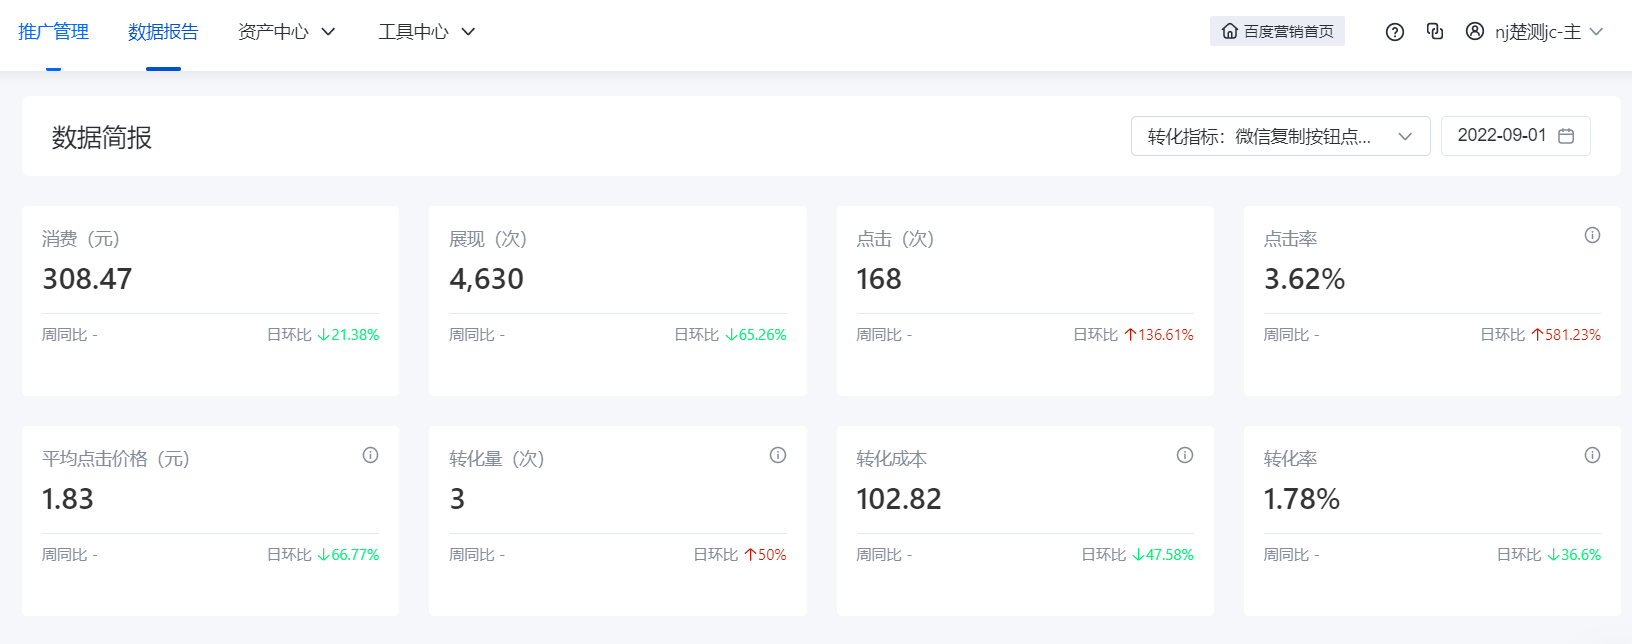The image size is (1632, 644).
Task: Click the user avatar icon beside nj楚测jc-主
Action: tap(1475, 32)
